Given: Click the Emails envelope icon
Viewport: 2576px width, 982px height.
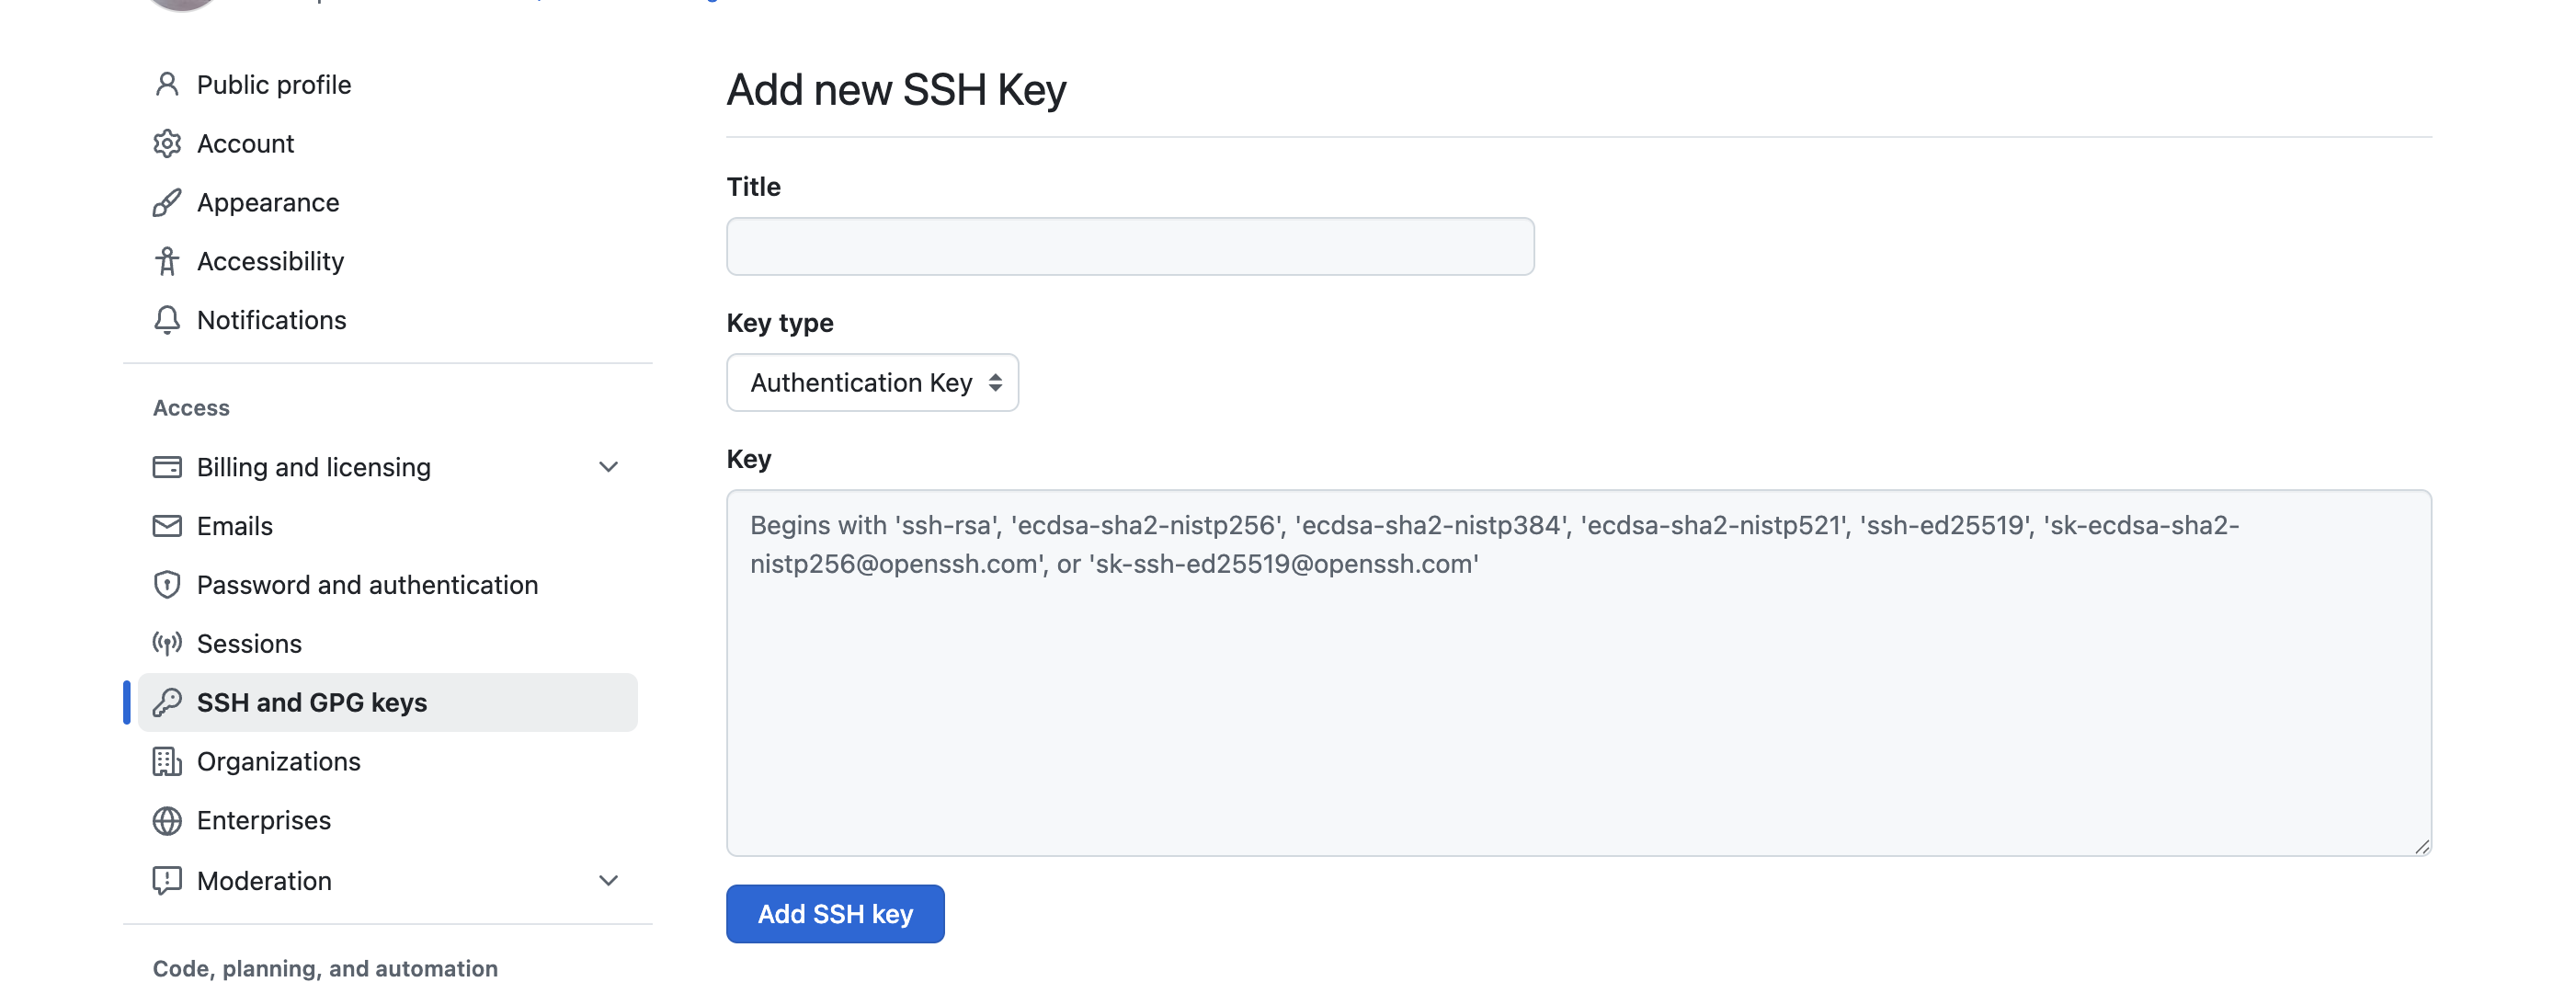Looking at the screenshot, I should tap(167, 526).
